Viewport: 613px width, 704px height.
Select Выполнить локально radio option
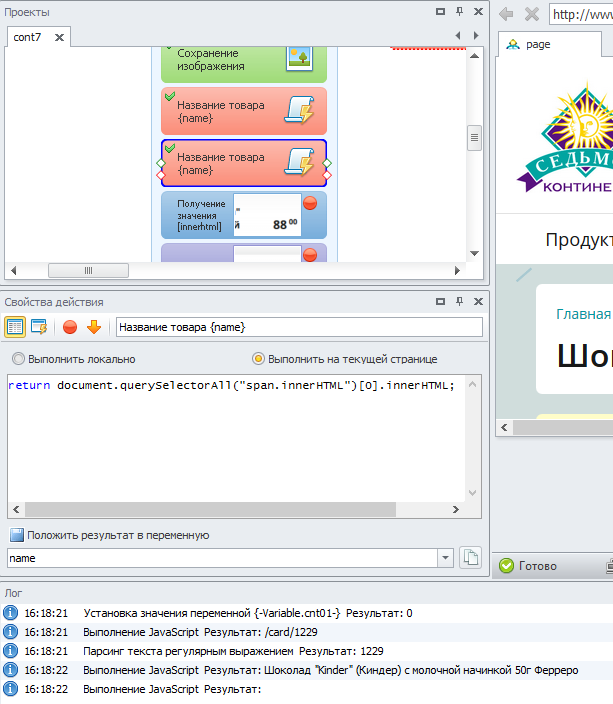pyautogui.click(x=74, y=359)
